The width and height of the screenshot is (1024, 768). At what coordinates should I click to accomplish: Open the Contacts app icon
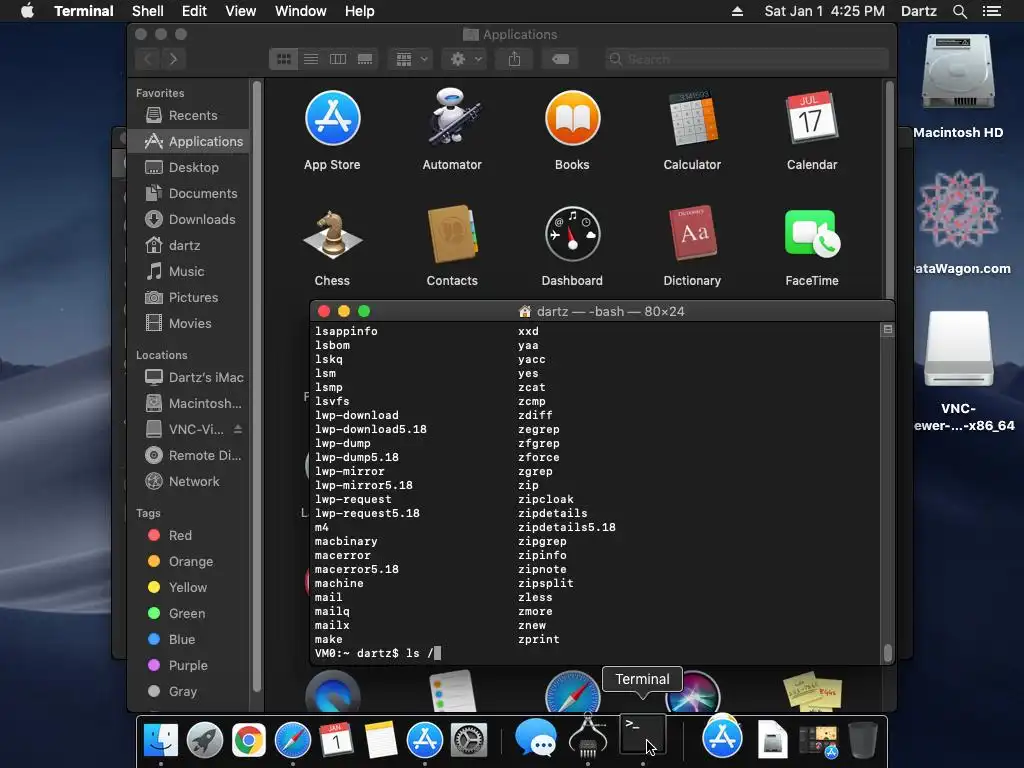click(x=452, y=234)
